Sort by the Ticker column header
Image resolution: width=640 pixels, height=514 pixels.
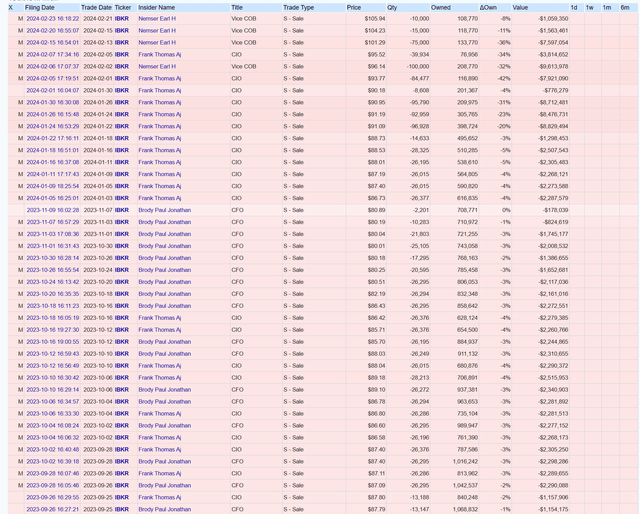(x=123, y=7)
